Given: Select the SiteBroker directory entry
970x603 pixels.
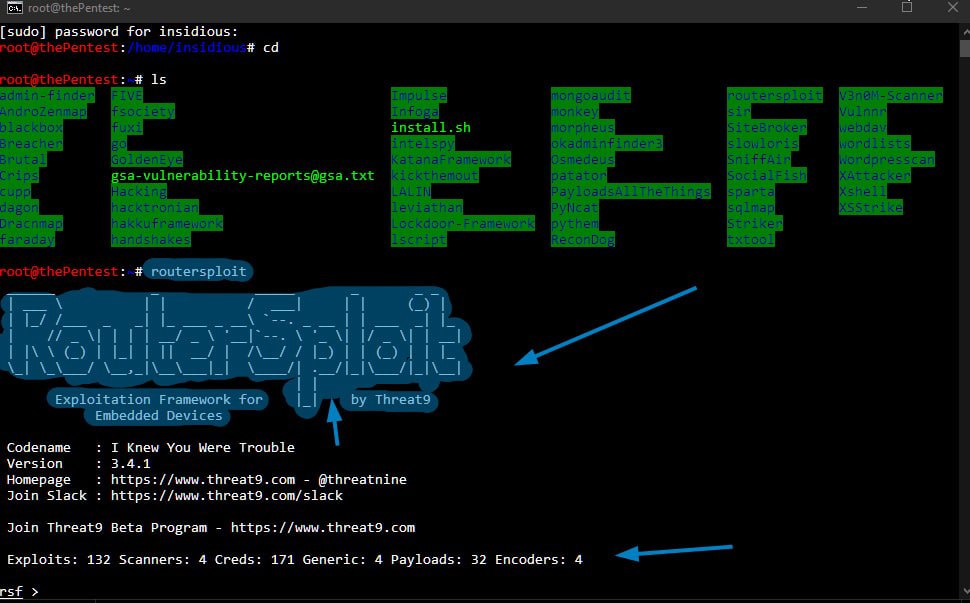Looking at the screenshot, I should tap(766, 127).
